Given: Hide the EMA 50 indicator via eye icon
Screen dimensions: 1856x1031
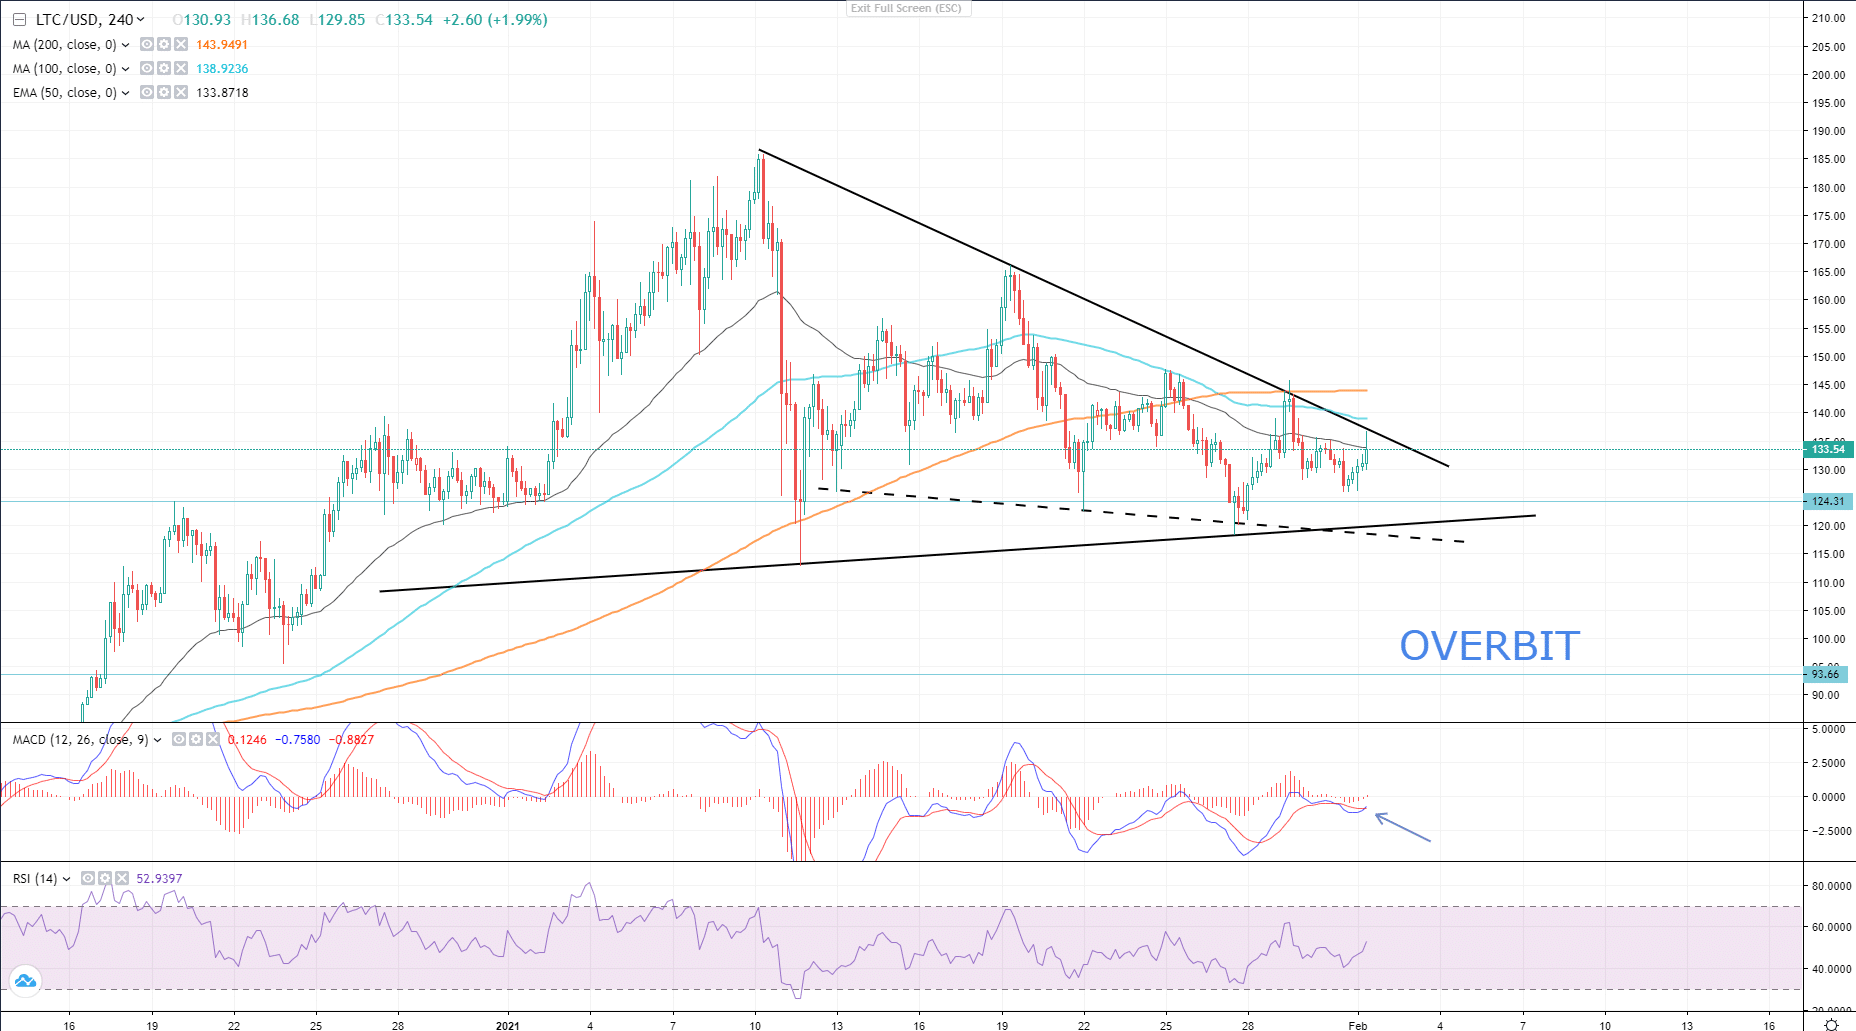Looking at the screenshot, I should 147,93.
